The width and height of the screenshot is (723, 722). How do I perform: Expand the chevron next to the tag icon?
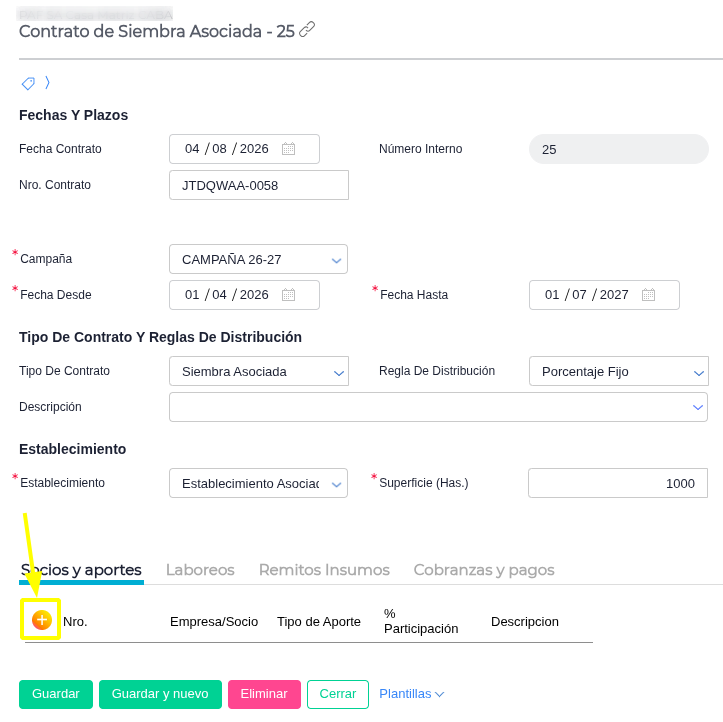click(x=47, y=83)
